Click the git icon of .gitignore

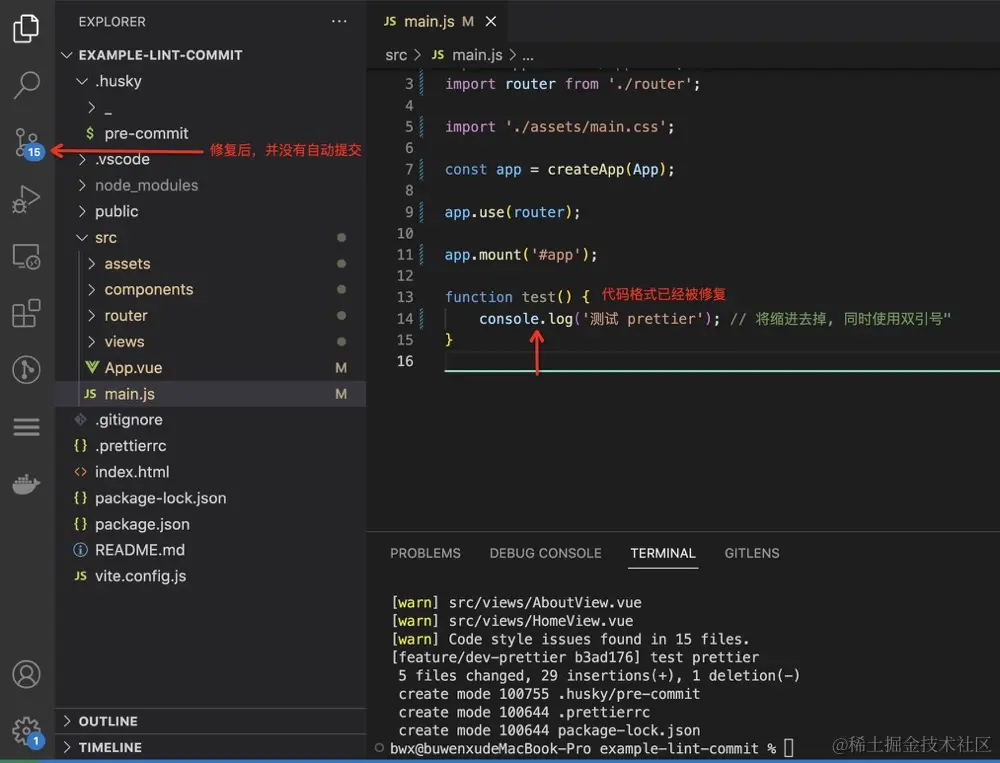pos(80,420)
